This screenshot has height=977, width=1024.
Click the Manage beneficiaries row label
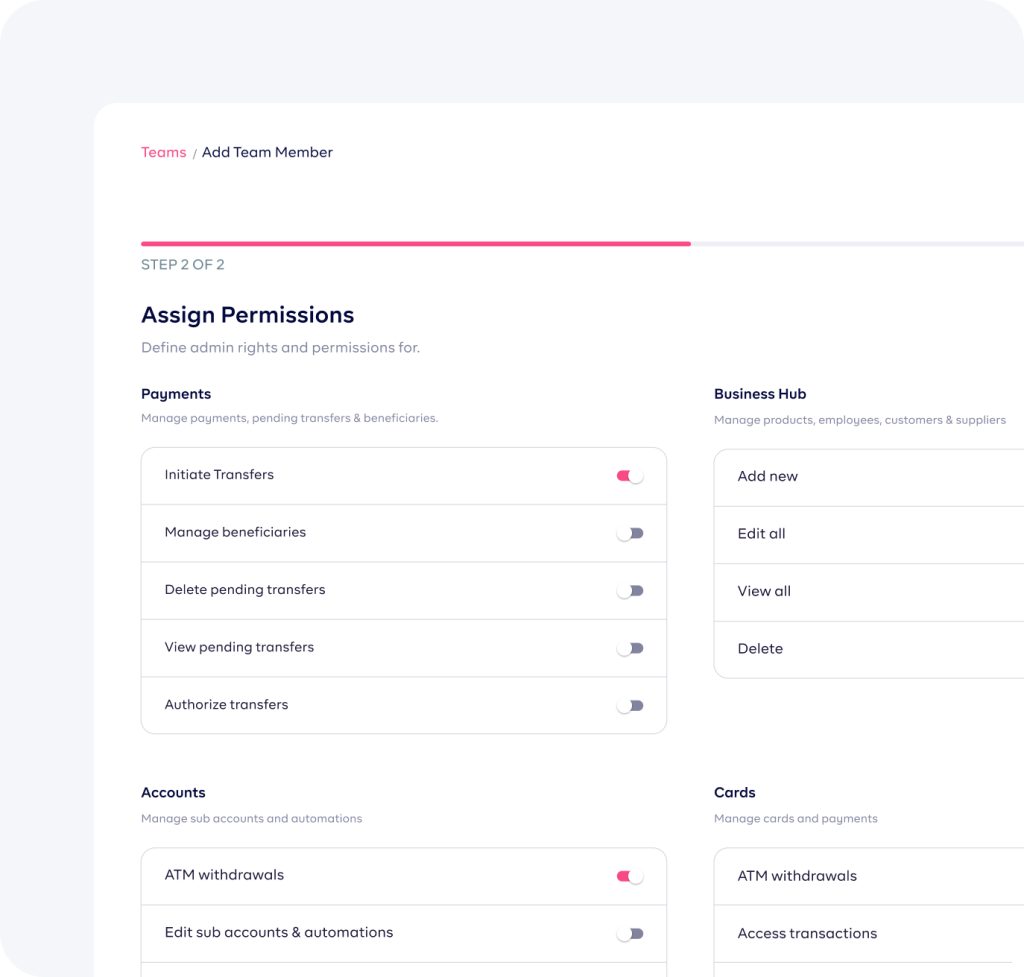[235, 532]
